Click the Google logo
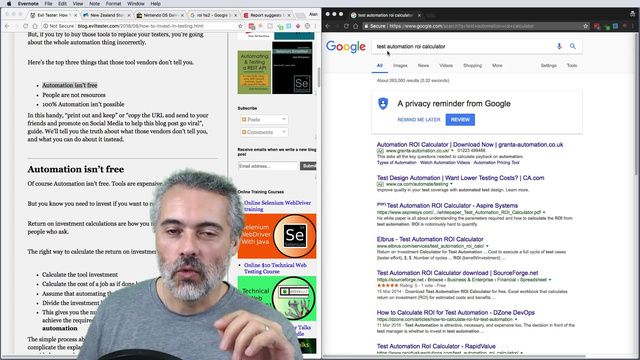The width and height of the screenshot is (640, 360). point(346,47)
